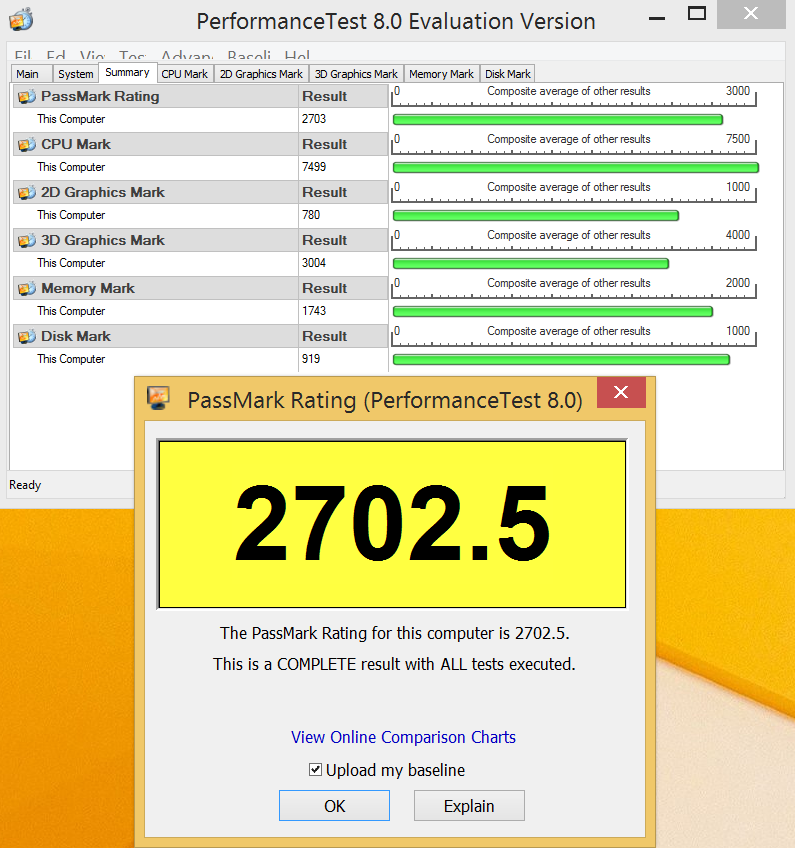
Task: Select the Summary tab
Action: pos(128,72)
